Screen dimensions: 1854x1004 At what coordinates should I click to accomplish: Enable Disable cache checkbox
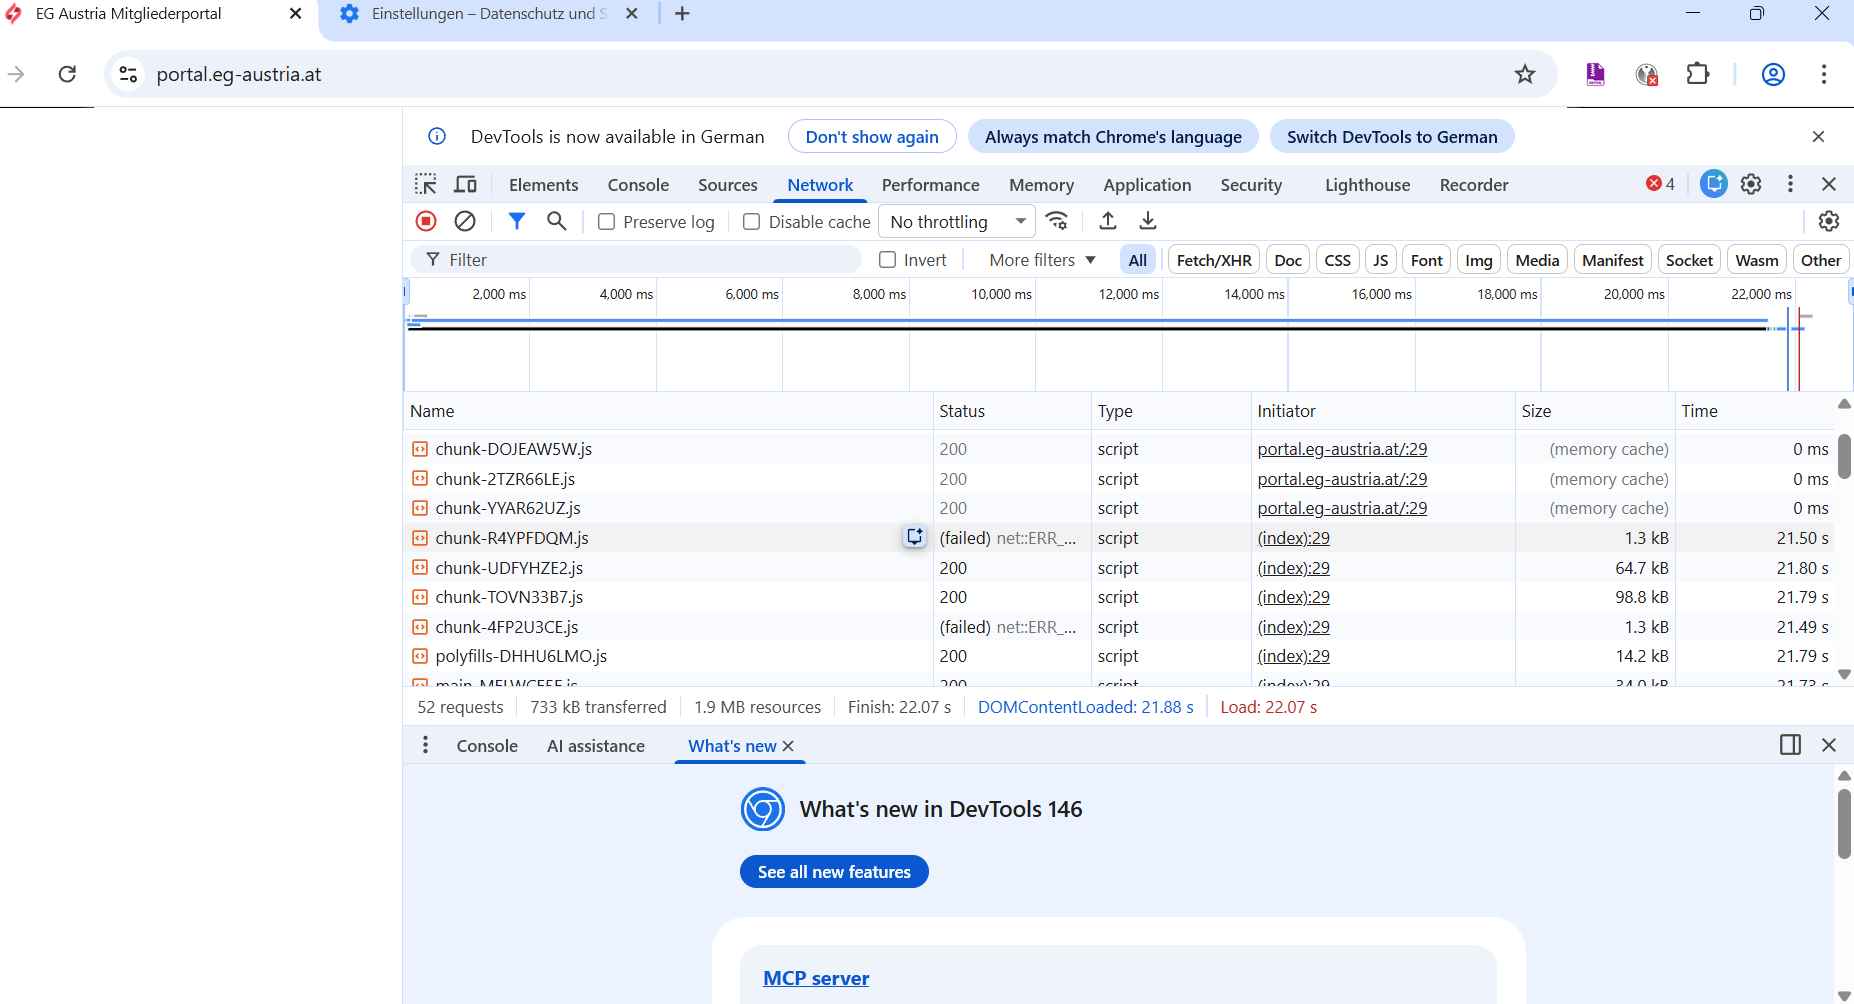coord(752,222)
